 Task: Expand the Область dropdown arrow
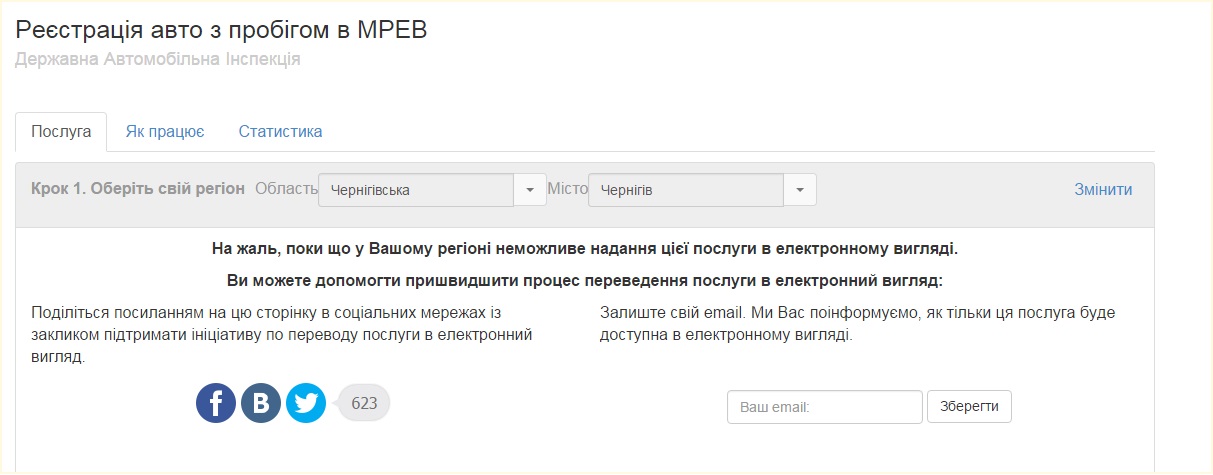click(x=530, y=190)
